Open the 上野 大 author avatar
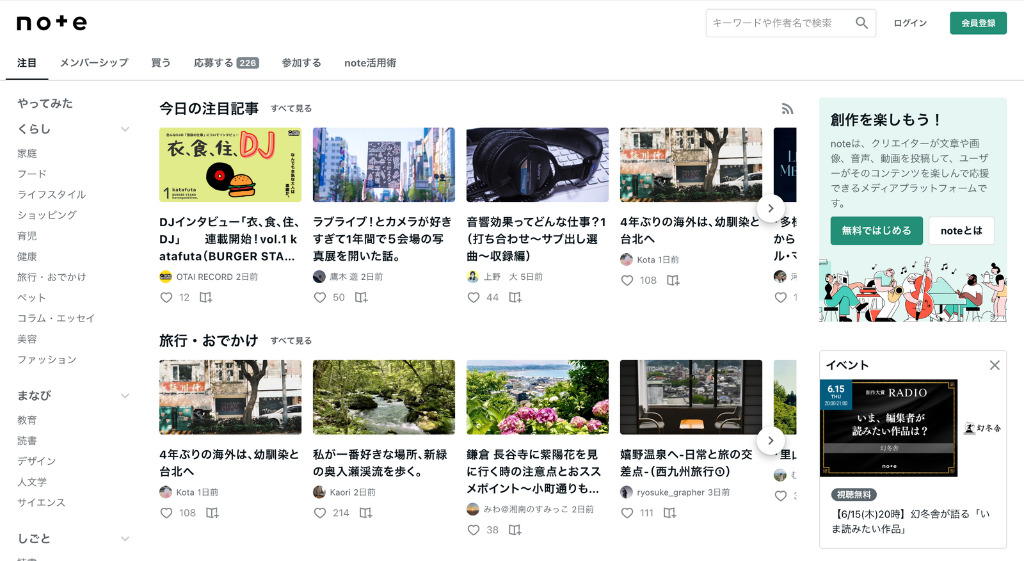 tap(473, 277)
